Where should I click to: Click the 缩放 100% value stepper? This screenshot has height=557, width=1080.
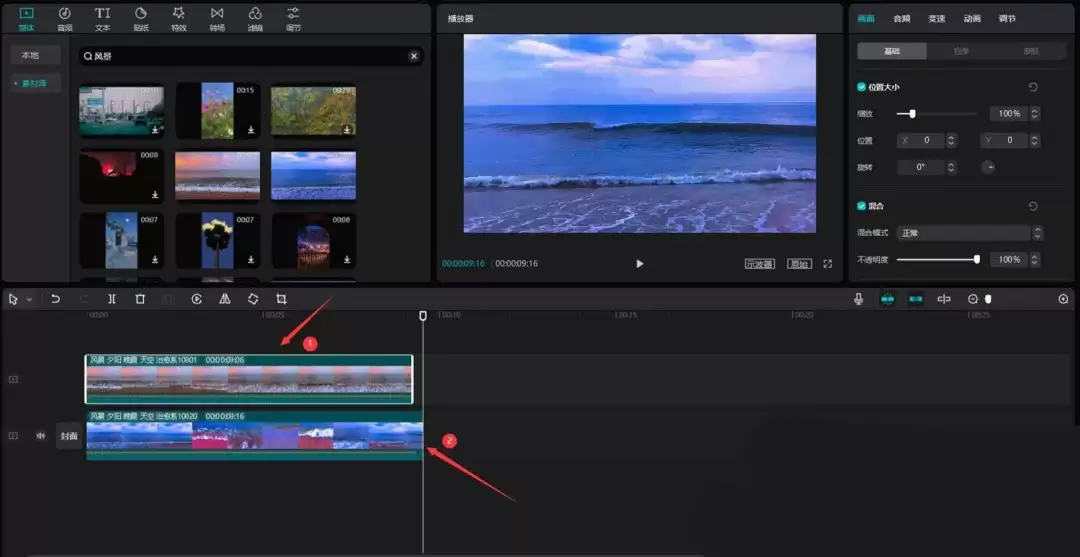click(x=1034, y=114)
